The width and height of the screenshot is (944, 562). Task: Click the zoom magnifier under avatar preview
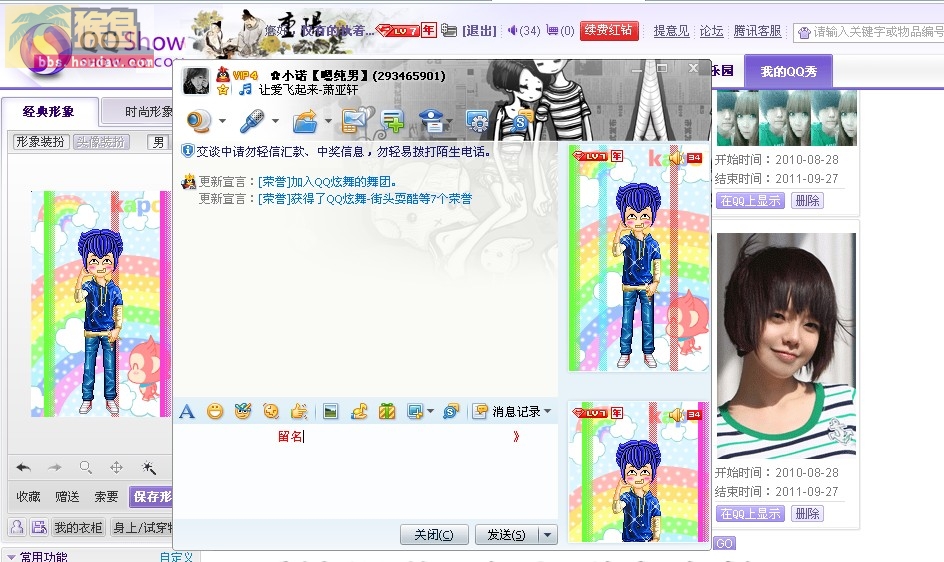(x=85, y=467)
